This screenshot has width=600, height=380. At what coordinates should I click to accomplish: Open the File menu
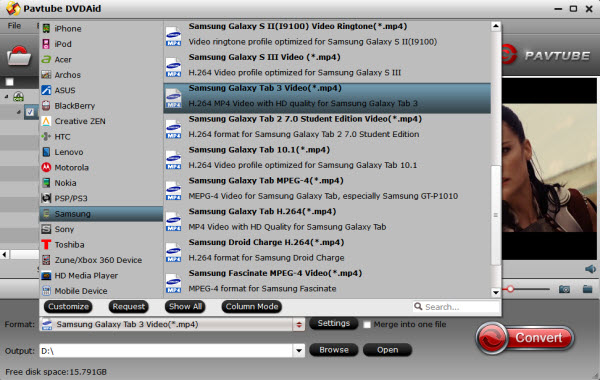coord(14,26)
